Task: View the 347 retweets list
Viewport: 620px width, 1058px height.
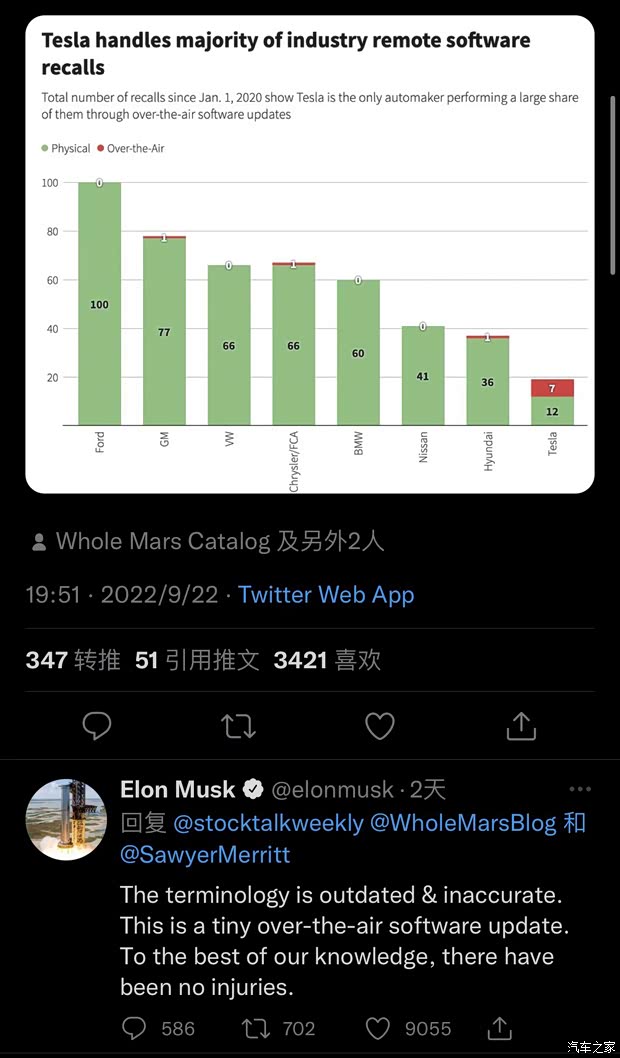Action: point(73,660)
